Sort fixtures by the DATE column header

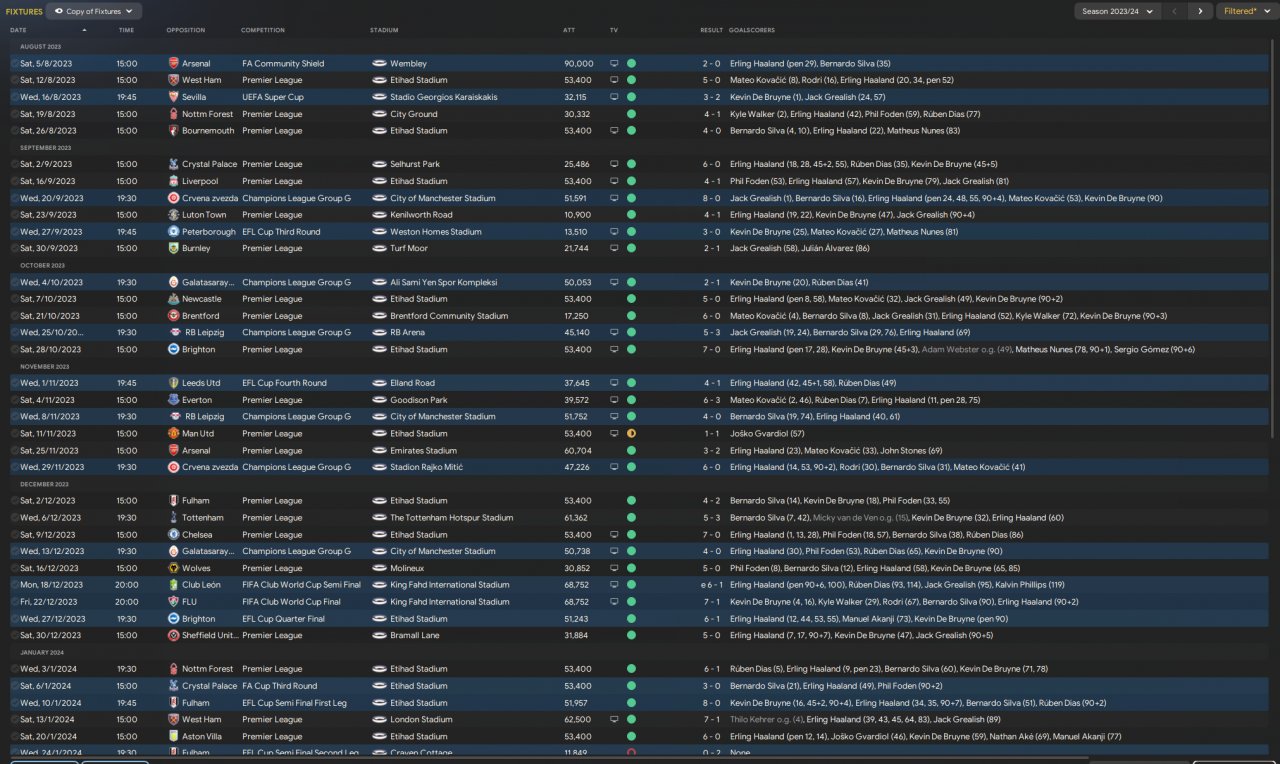point(19,30)
